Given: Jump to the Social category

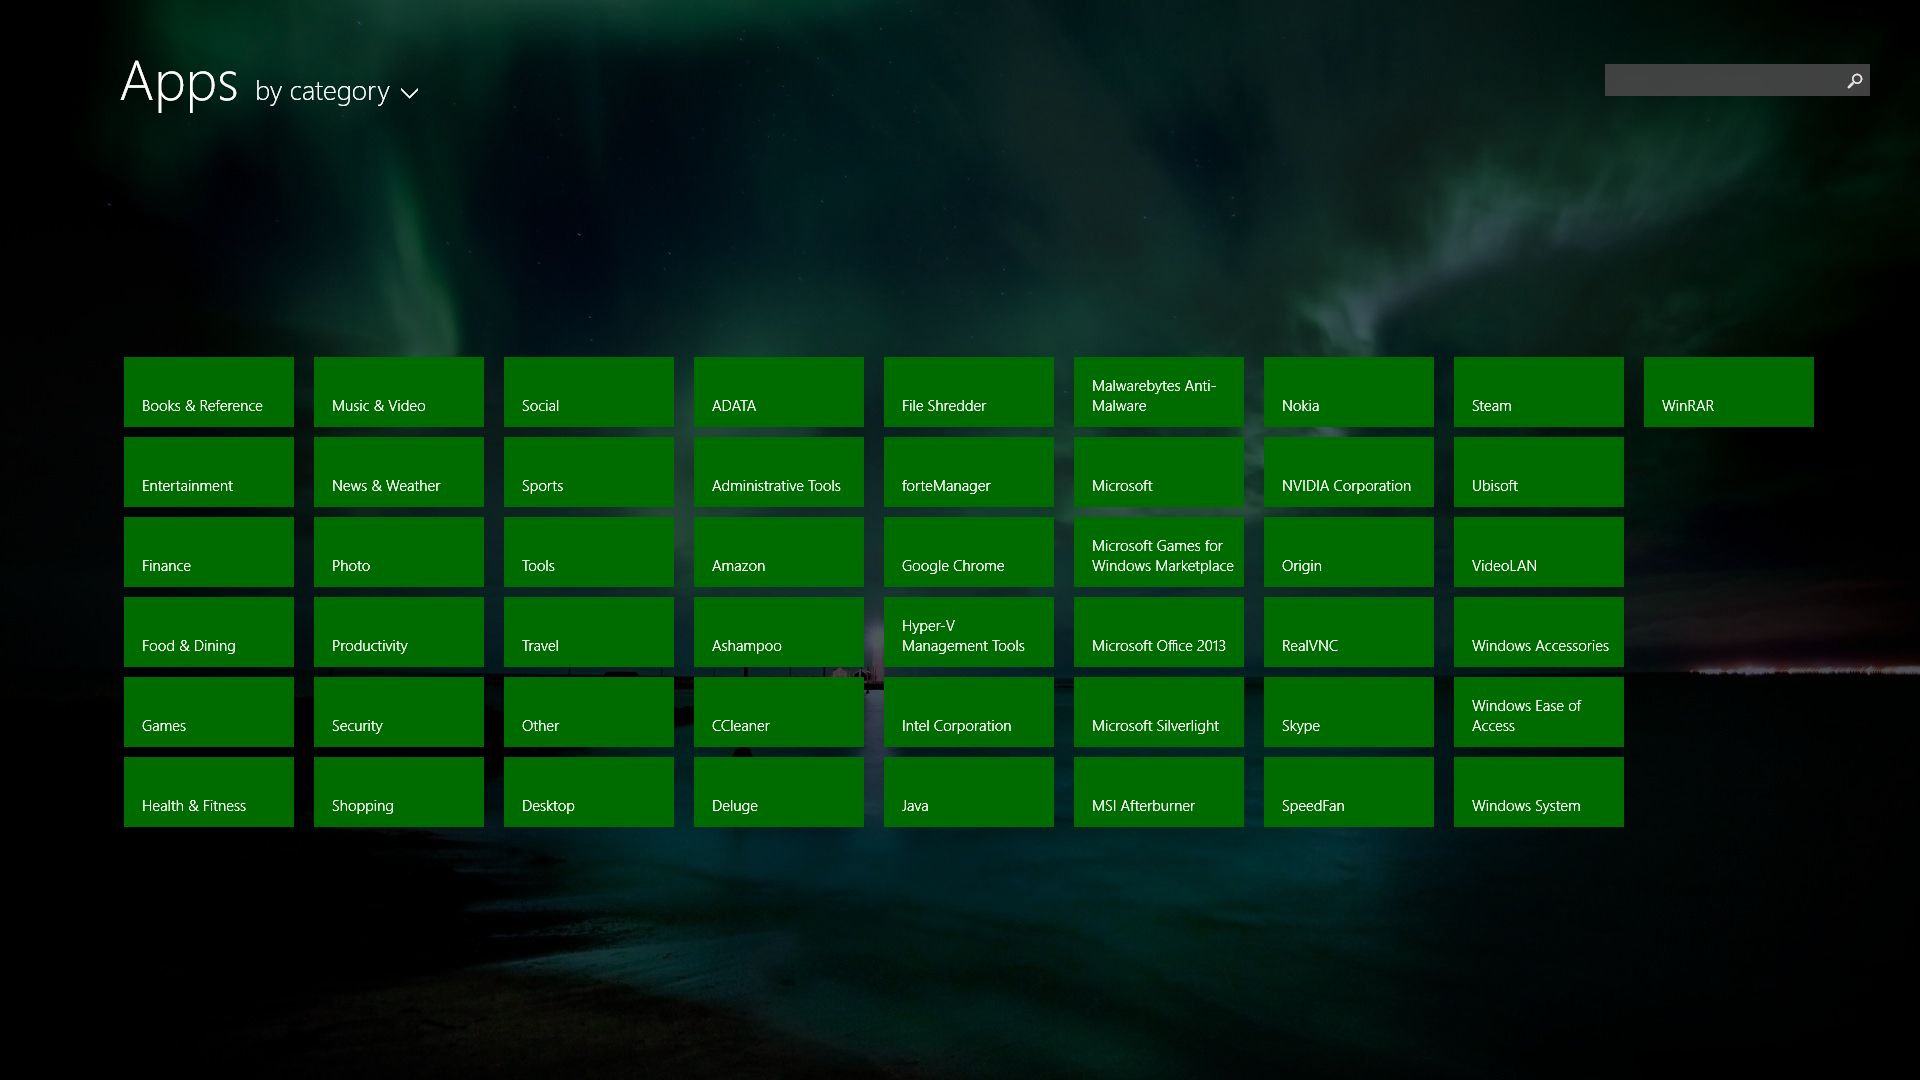Looking at the screenshot, I should pos(589,392).
